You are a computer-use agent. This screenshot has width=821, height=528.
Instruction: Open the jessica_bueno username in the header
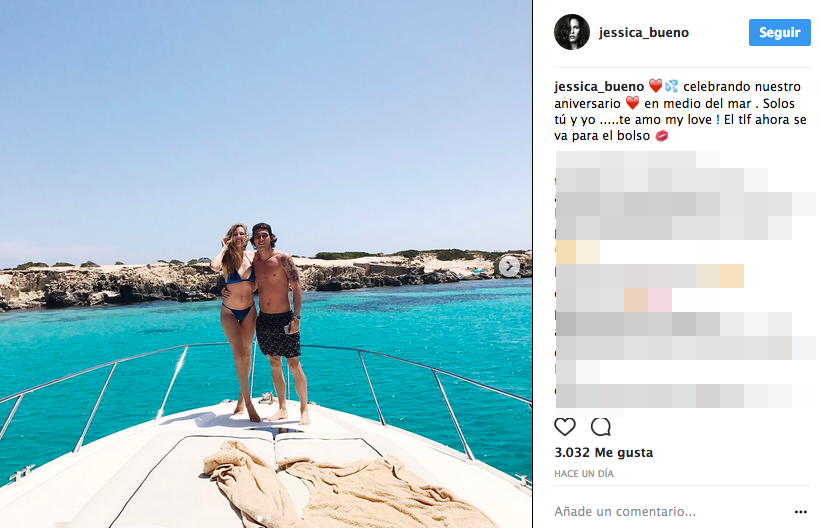point(644,32)
